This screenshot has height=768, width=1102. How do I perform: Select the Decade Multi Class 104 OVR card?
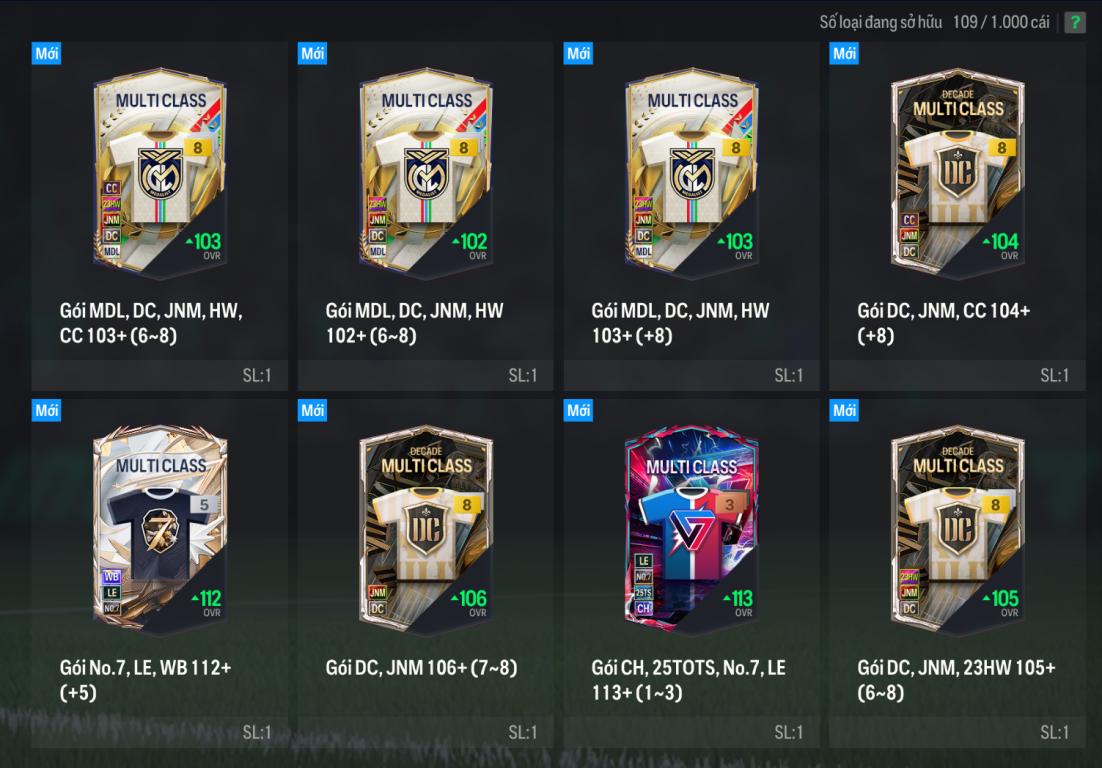click(x=957, y=174)
